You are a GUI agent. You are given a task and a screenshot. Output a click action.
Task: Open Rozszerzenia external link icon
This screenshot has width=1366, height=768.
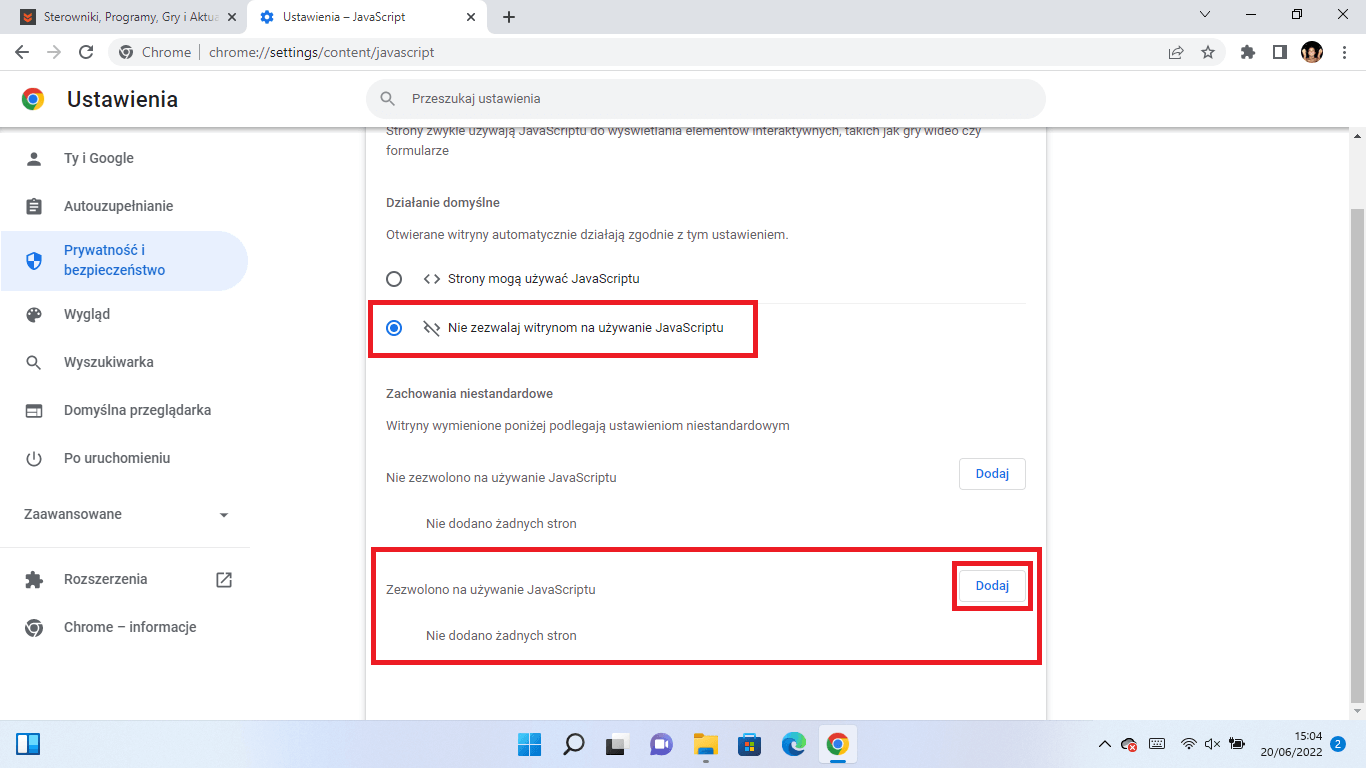224,579
